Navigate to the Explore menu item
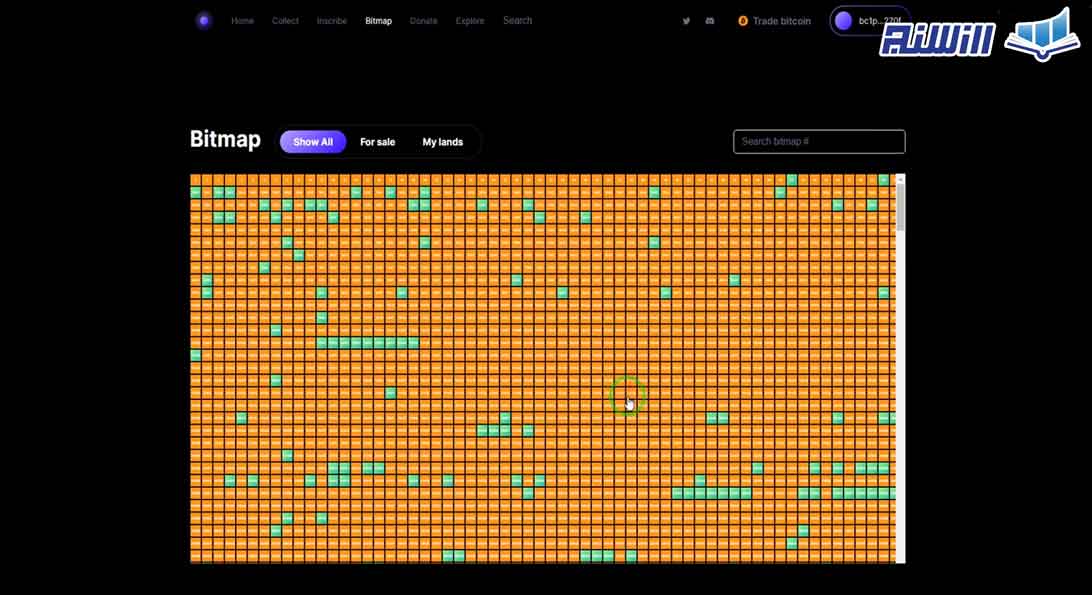 tap(469, 20)
